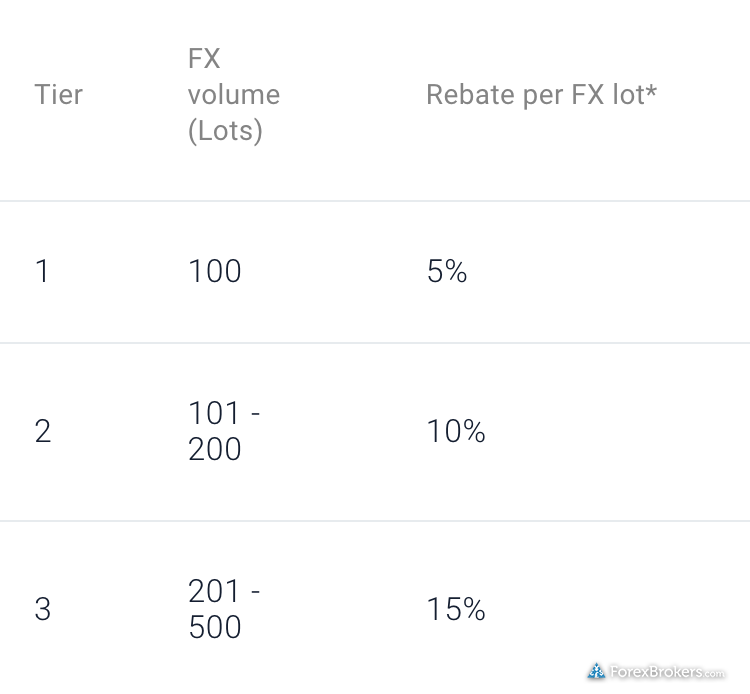The image size is (750, 694).
Task: Click the asterisk after Rebate per FX lot
Action: point(651,89)
